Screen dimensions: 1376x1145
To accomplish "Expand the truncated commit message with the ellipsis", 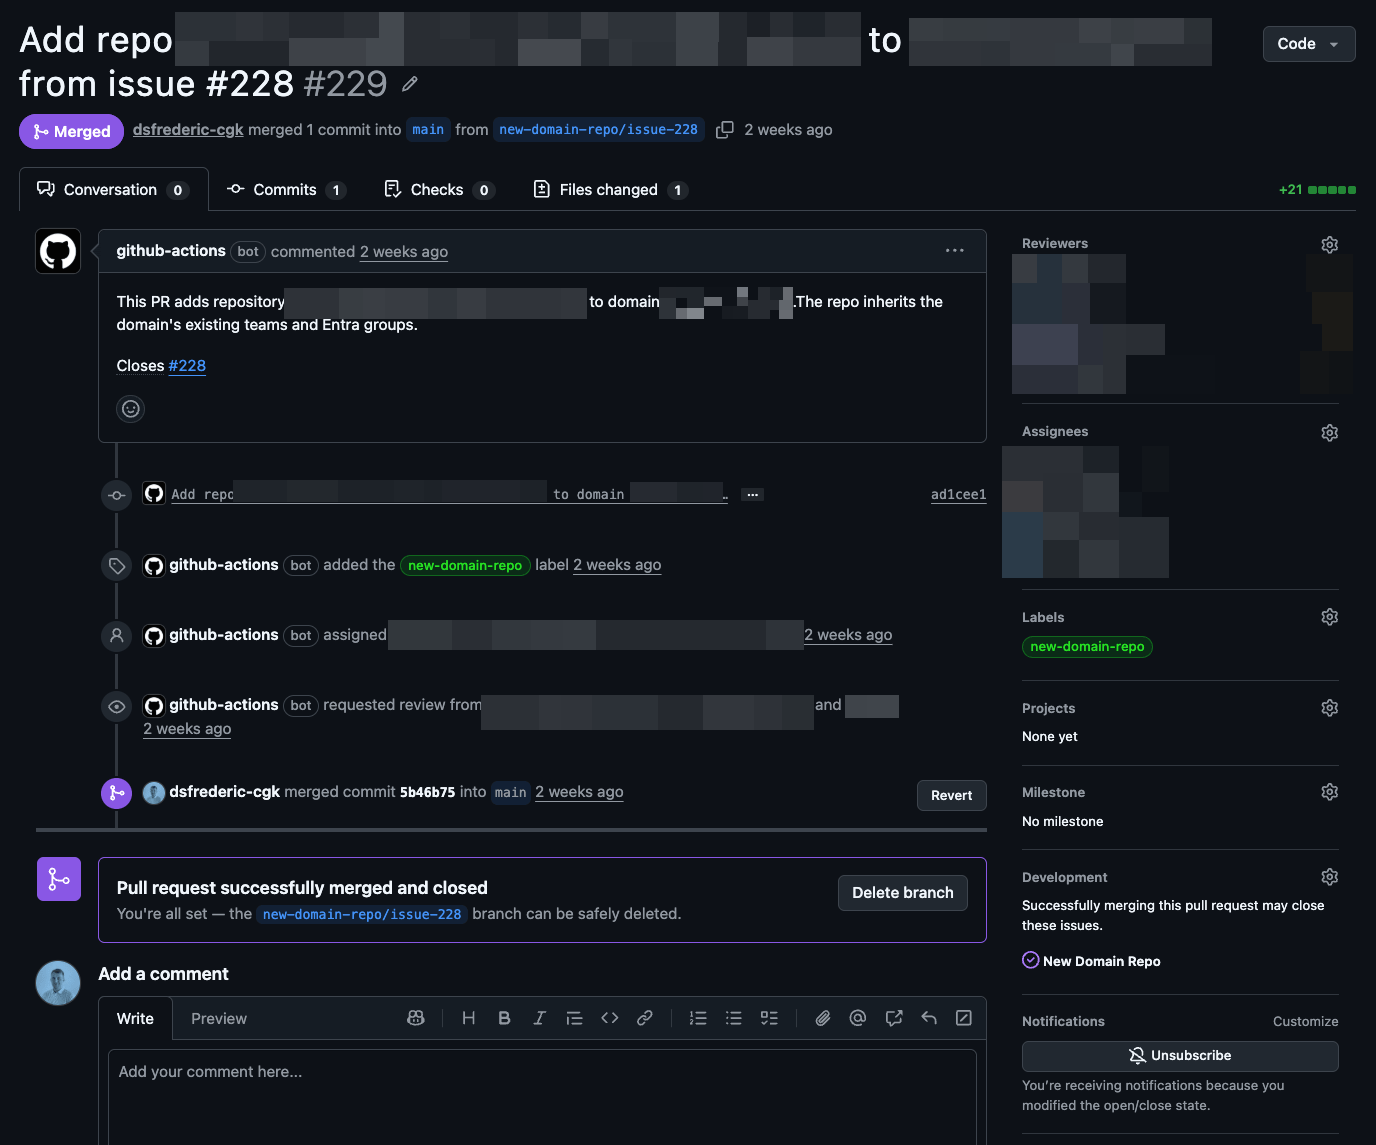I will point(752,494).
